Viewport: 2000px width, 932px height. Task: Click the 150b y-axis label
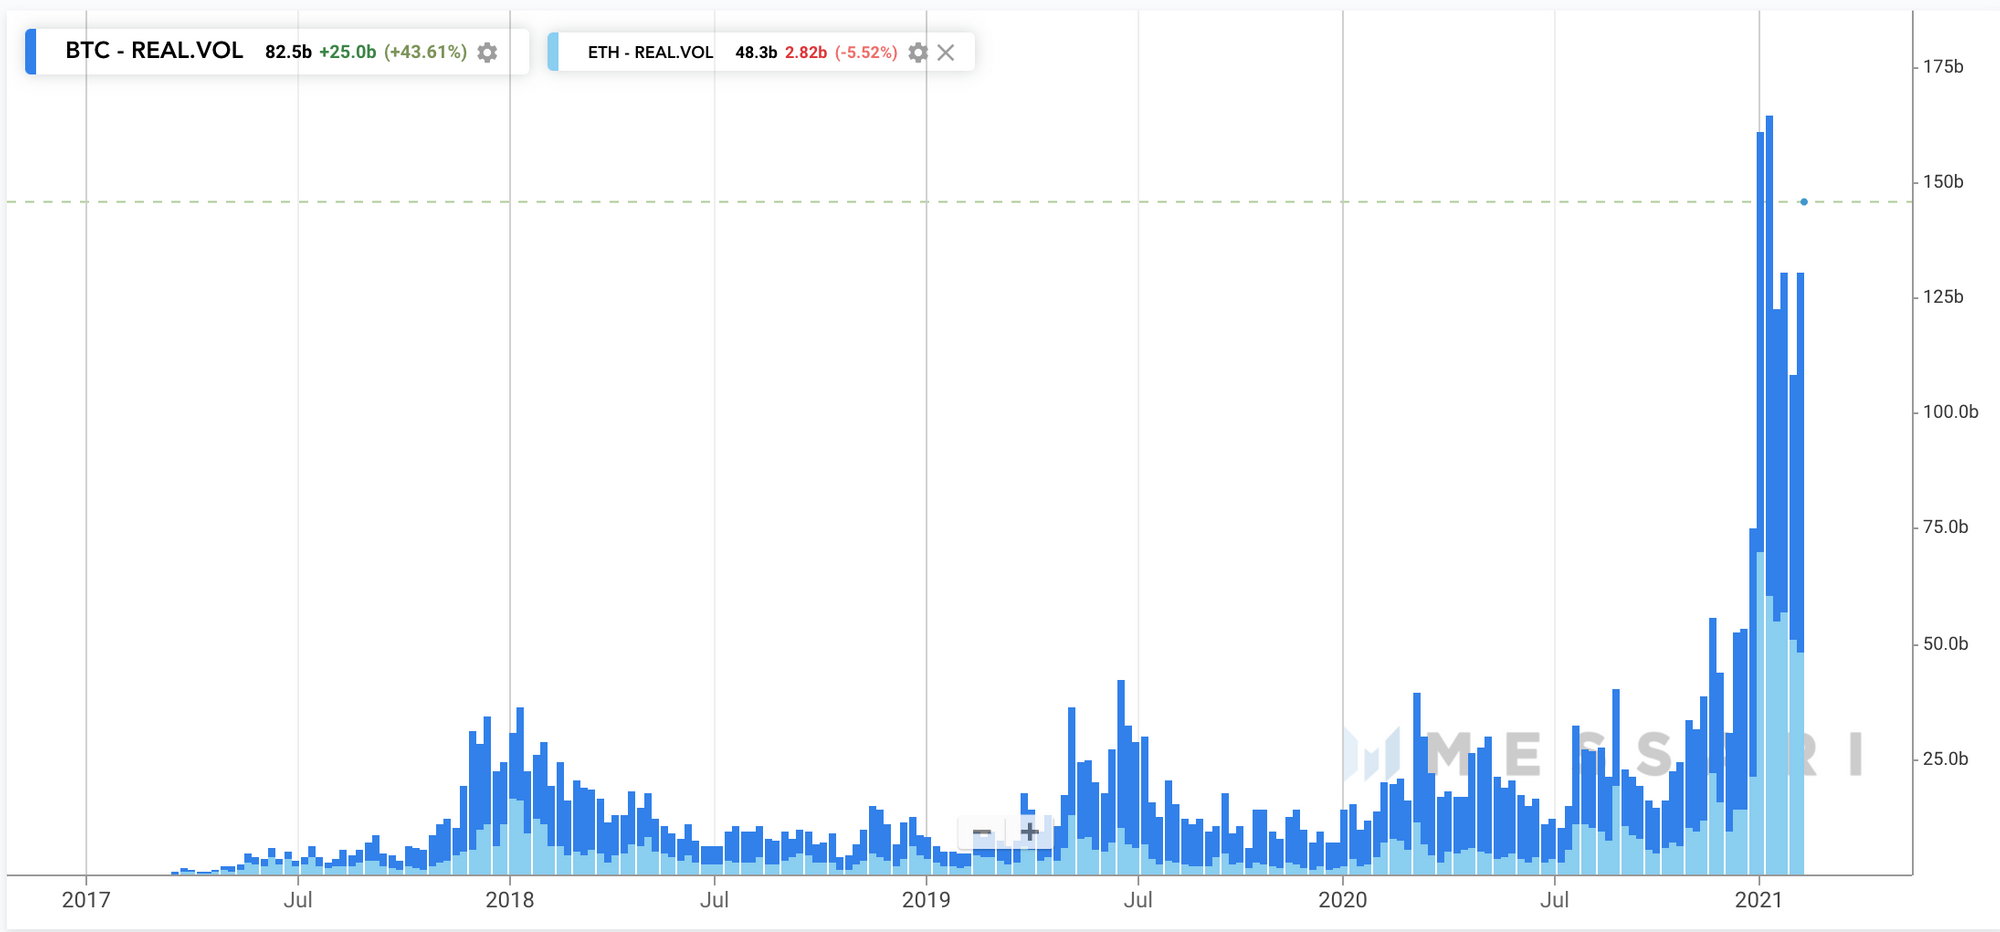(1943, 182)
